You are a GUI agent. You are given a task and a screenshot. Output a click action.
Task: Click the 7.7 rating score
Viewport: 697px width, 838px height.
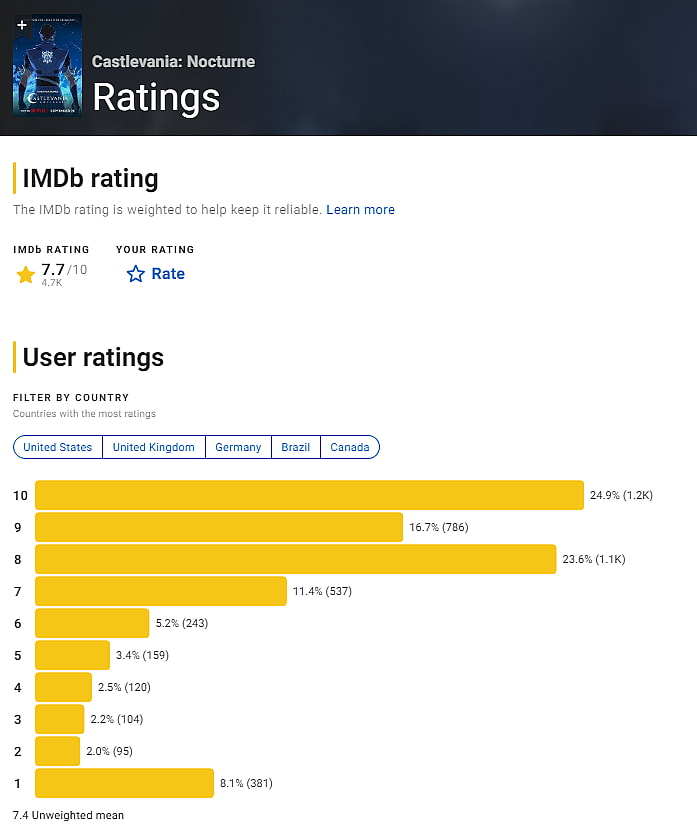tap(54, 269)
